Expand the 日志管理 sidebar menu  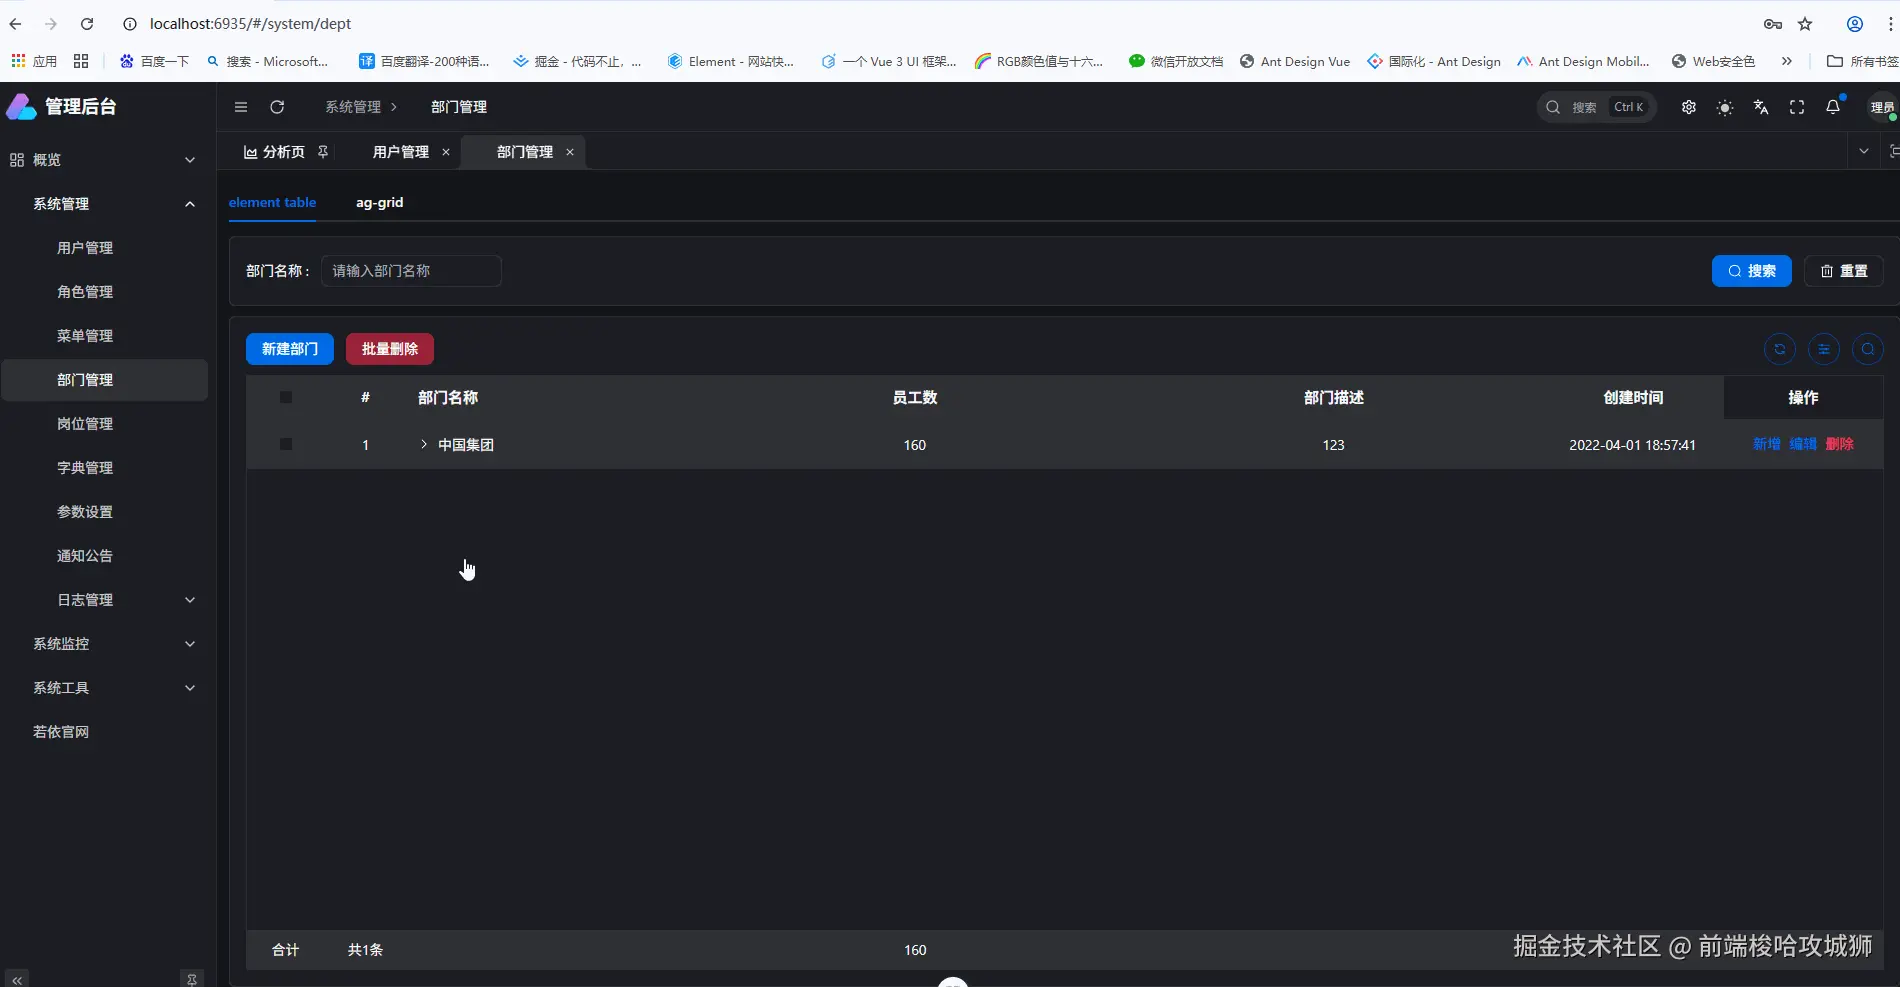[105, 599]
